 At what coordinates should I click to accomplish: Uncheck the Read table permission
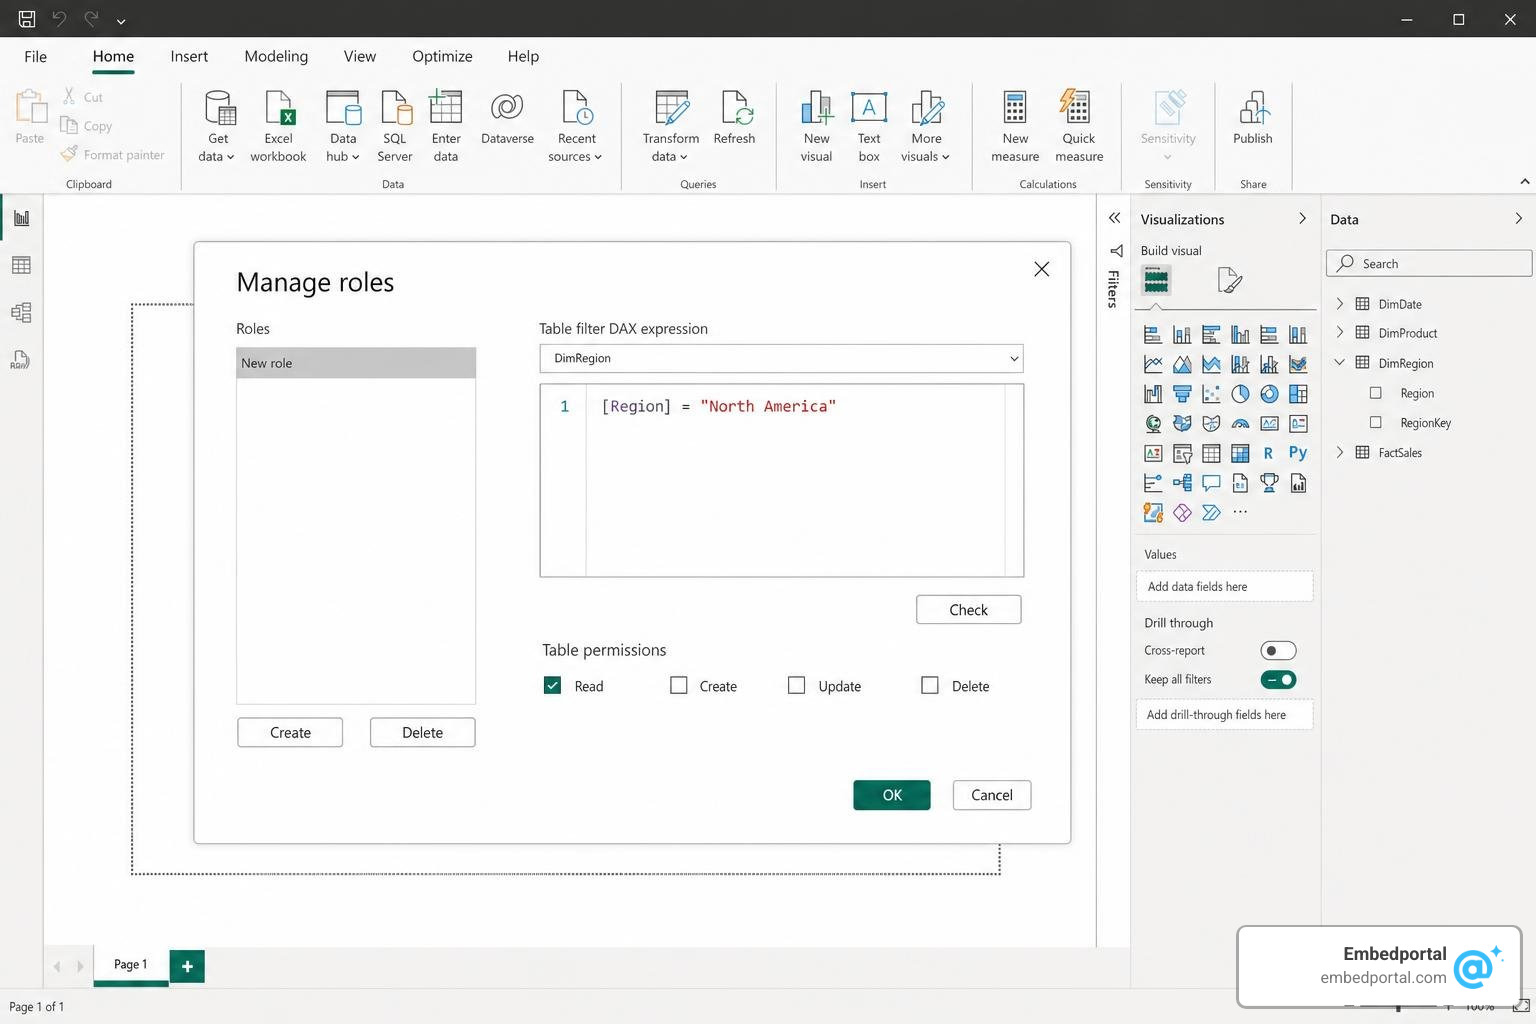(552, 685)
